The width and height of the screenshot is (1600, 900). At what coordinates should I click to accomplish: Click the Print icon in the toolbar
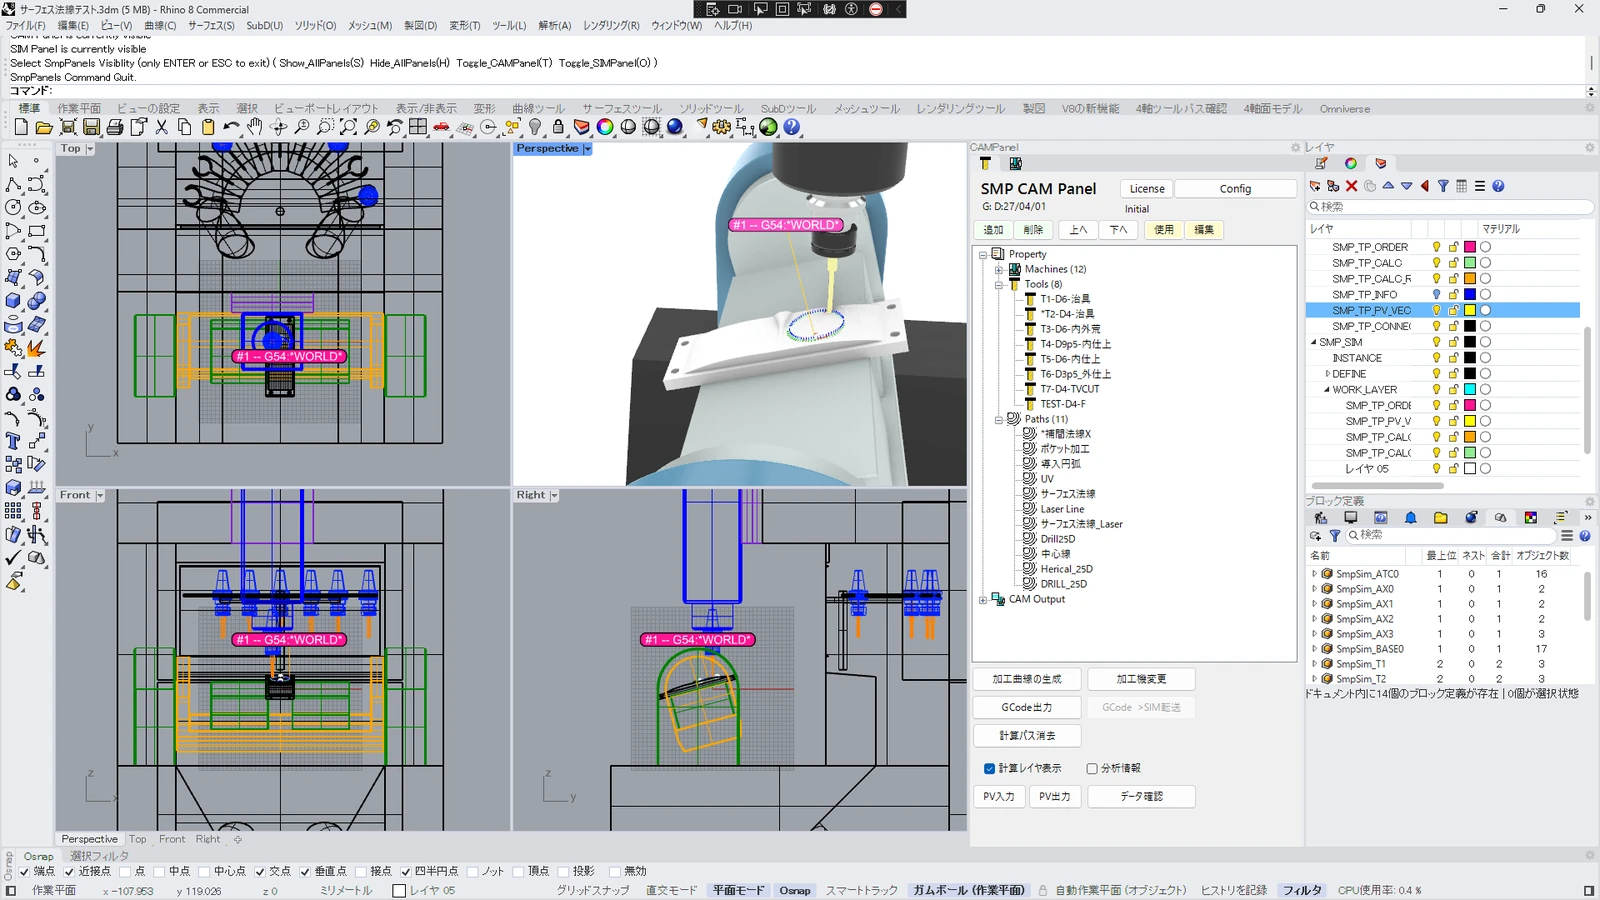tap(115, 127)
